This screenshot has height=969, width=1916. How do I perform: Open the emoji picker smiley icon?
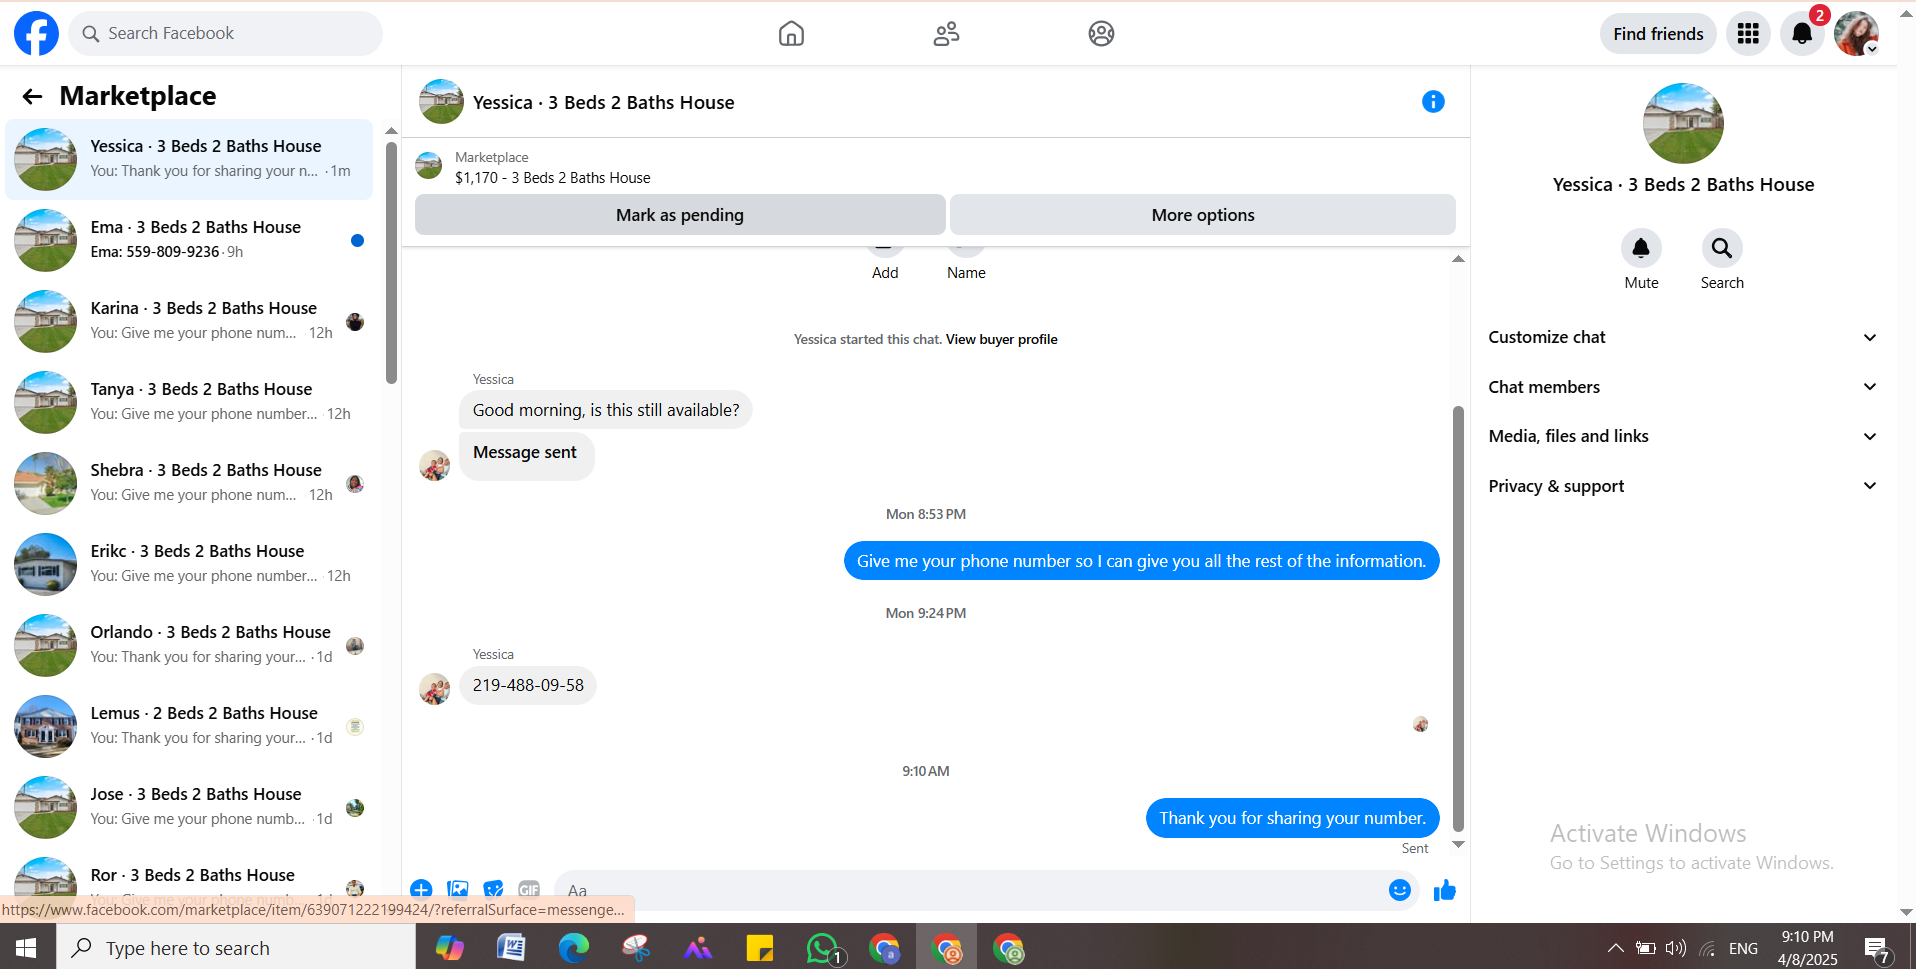point(1399,890)
